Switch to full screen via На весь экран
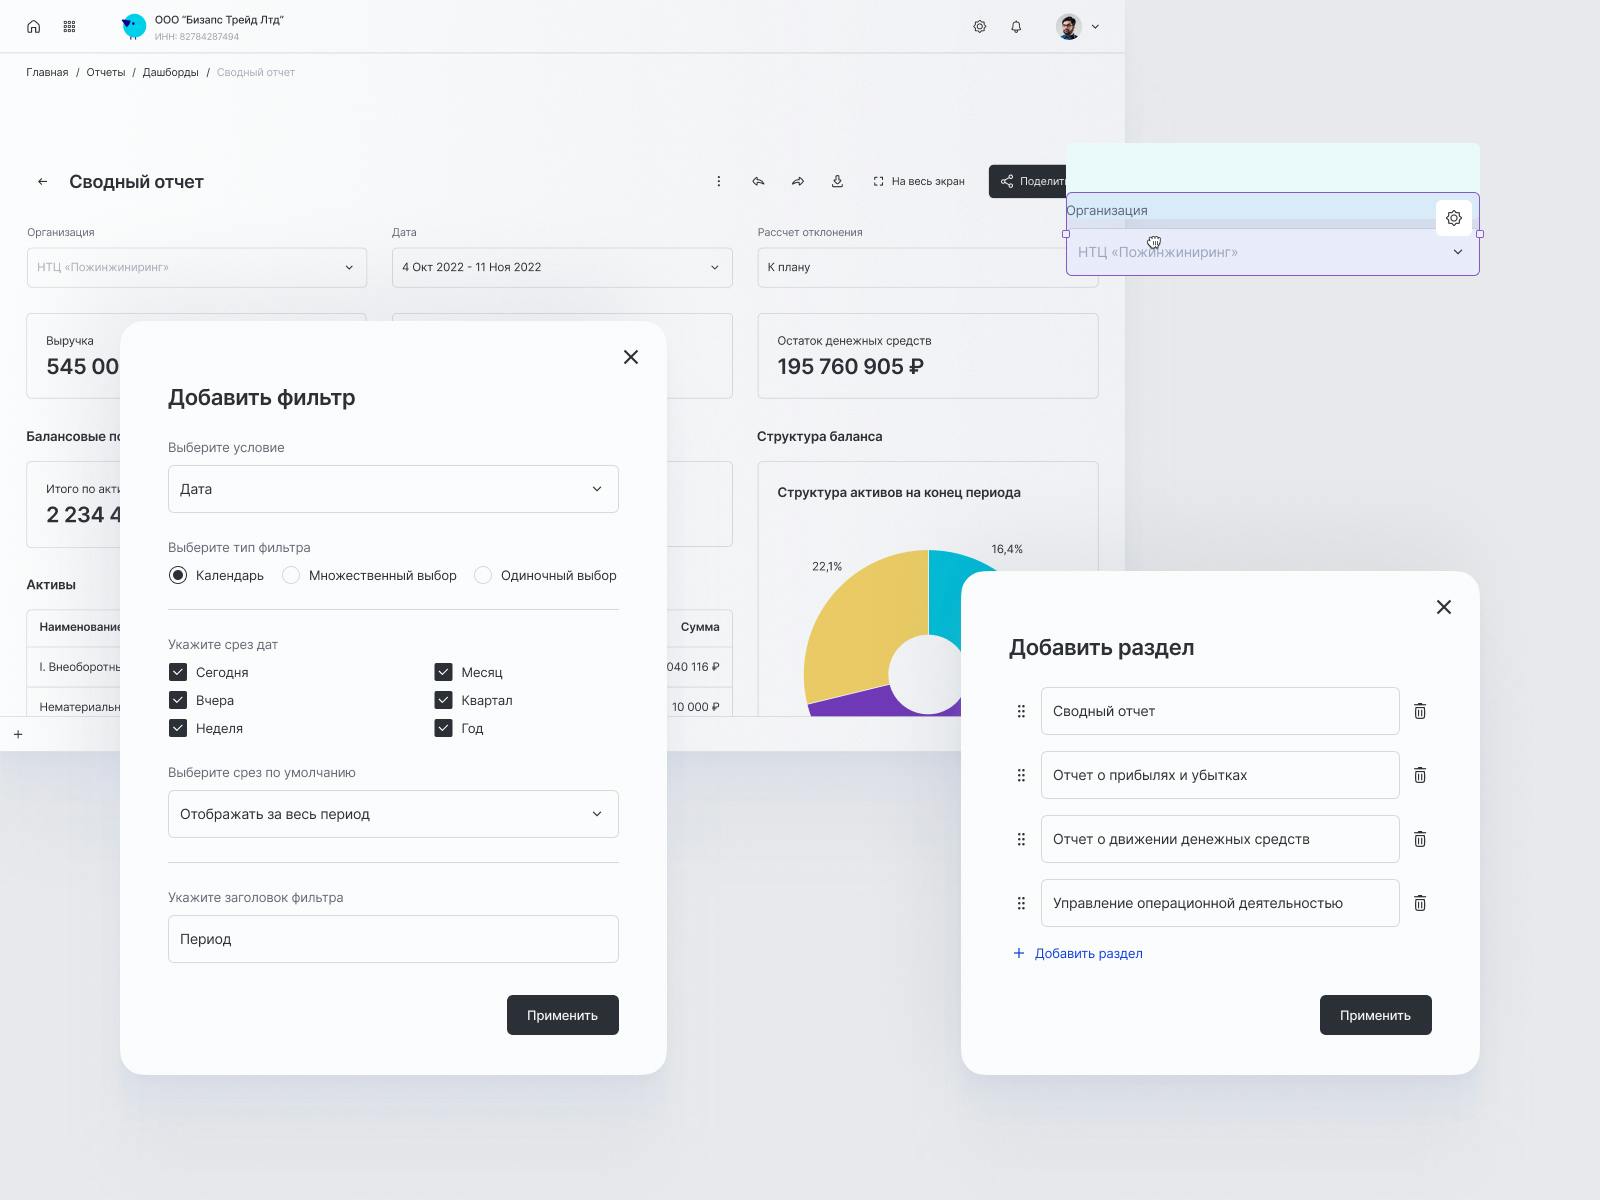Viewport: 1600px width, 1200px height. [919, 181]
